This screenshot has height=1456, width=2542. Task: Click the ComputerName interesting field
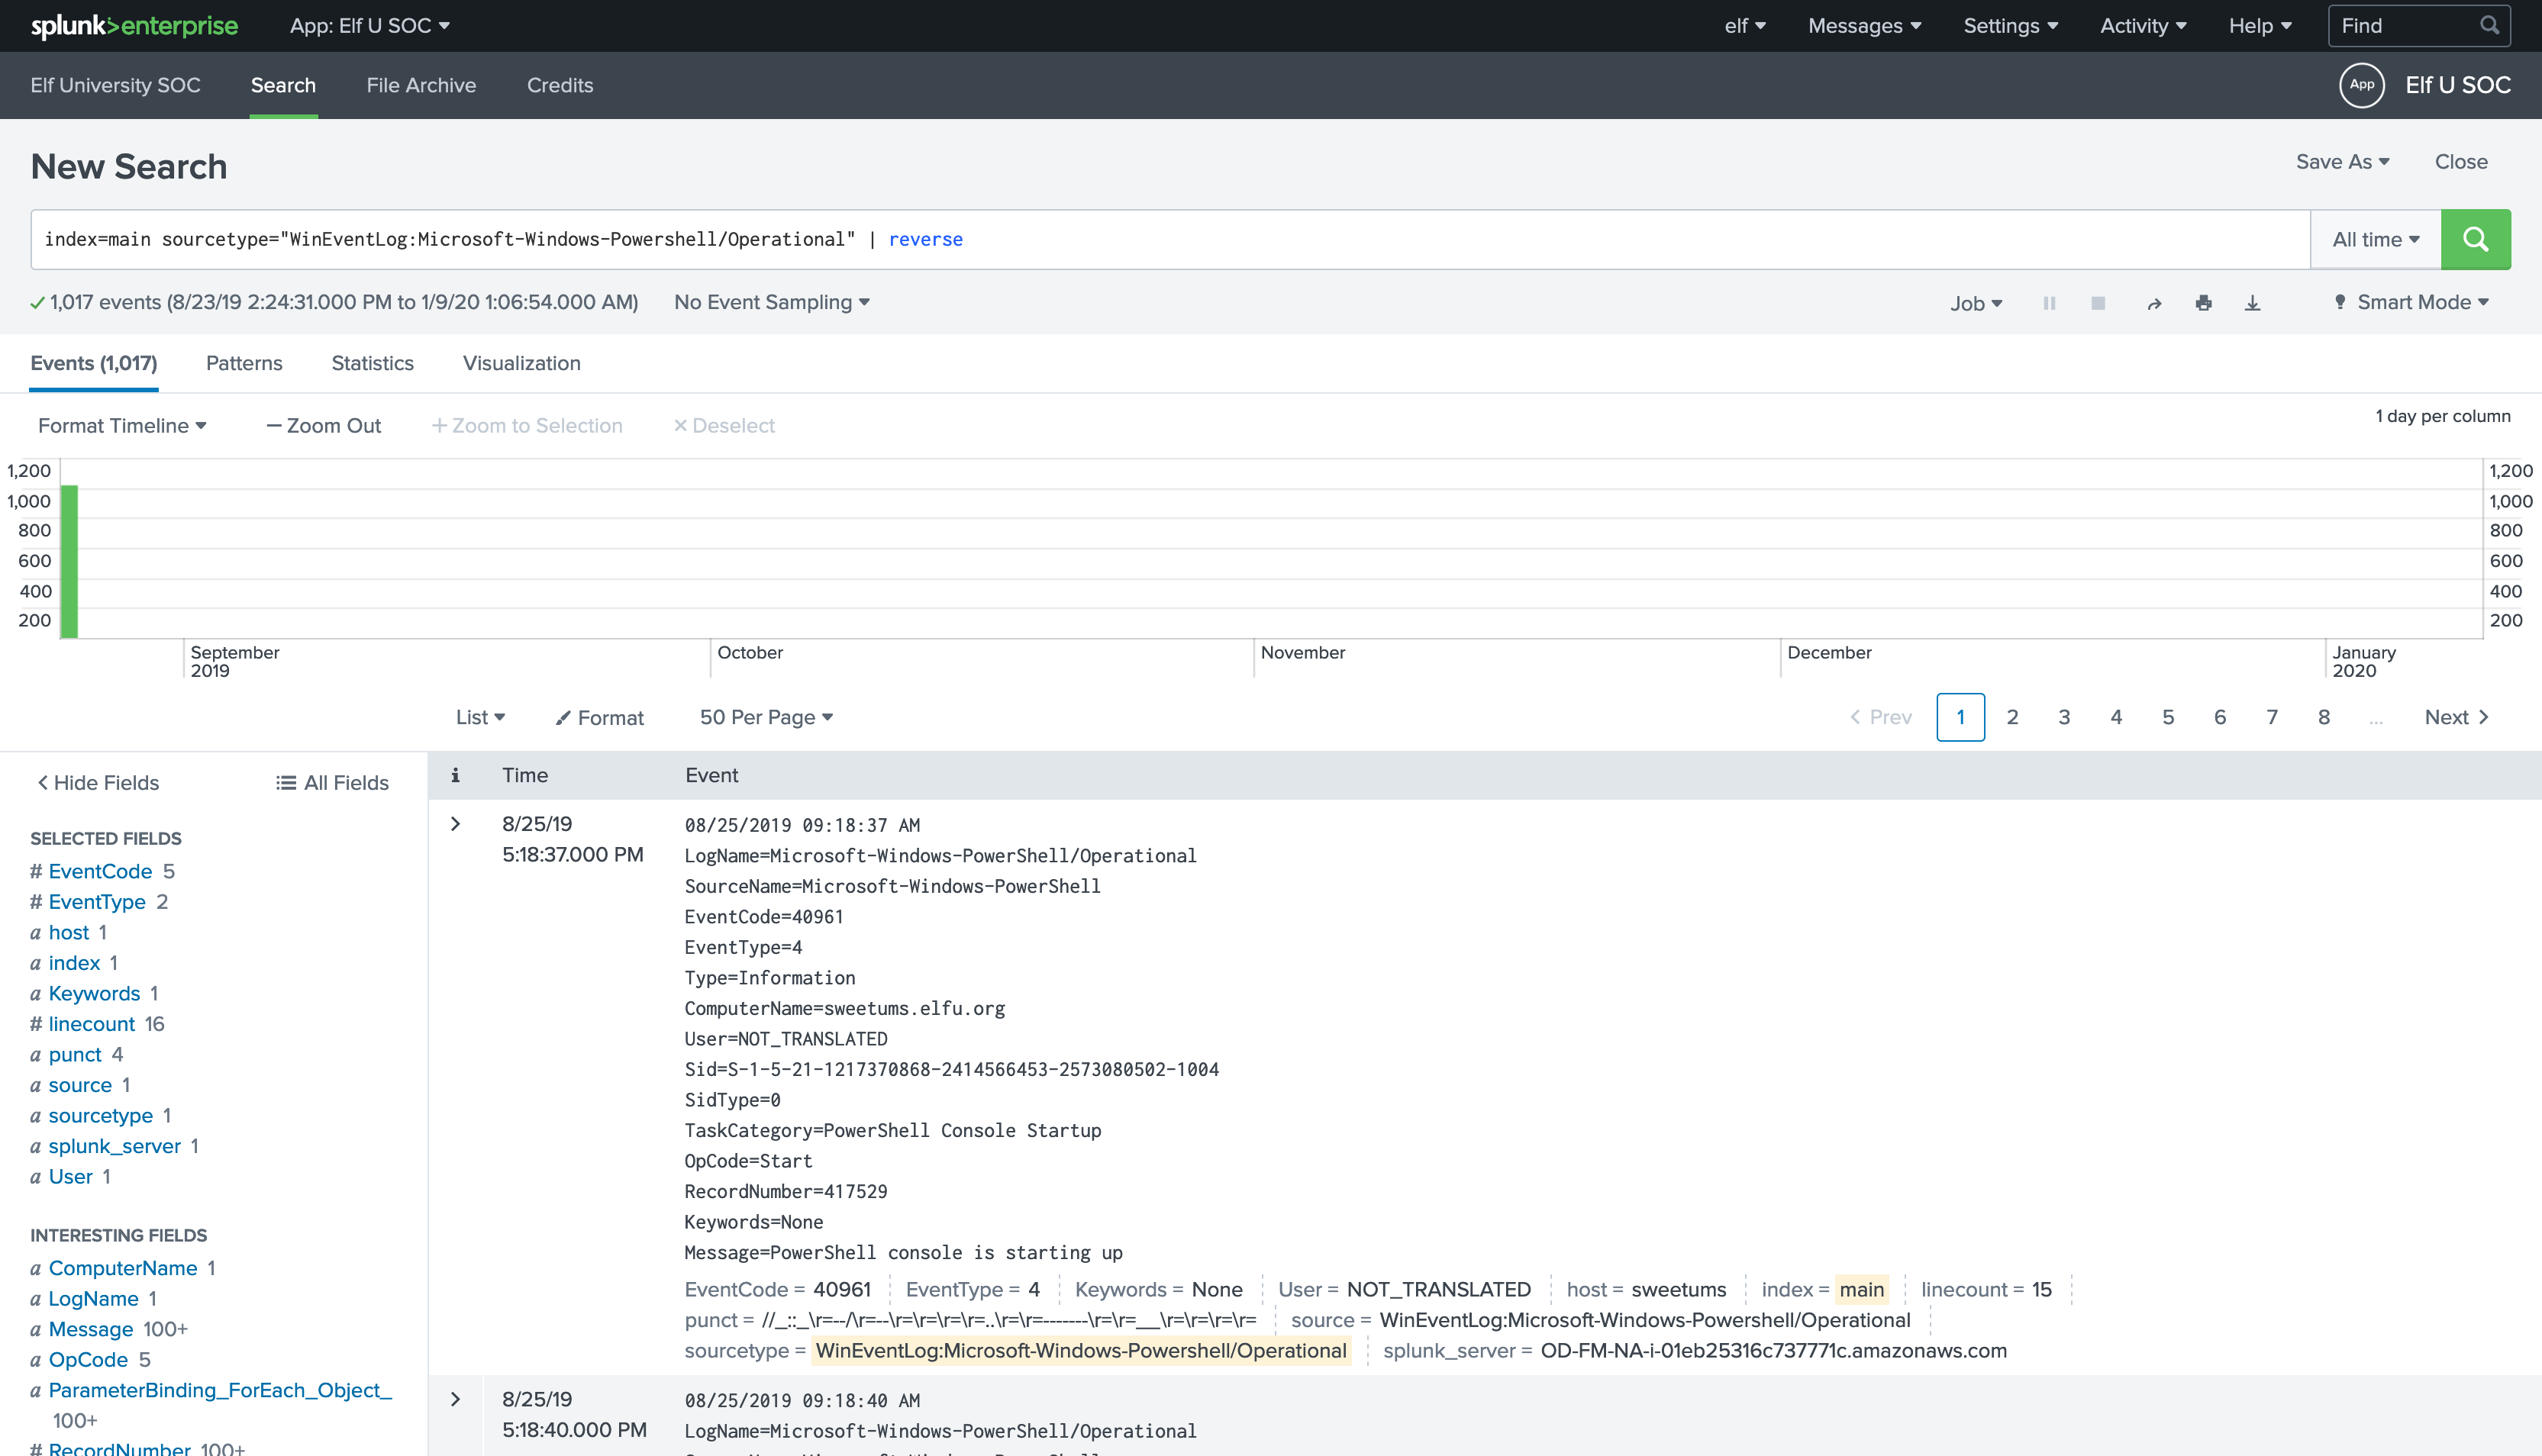[123, 1268]
